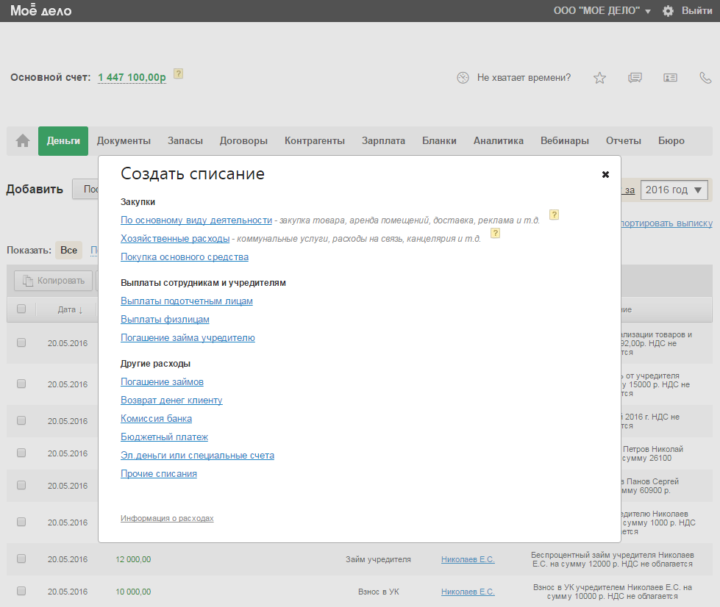
Task: Open the 'Зарплата' tab
Action: coord(383,141)
